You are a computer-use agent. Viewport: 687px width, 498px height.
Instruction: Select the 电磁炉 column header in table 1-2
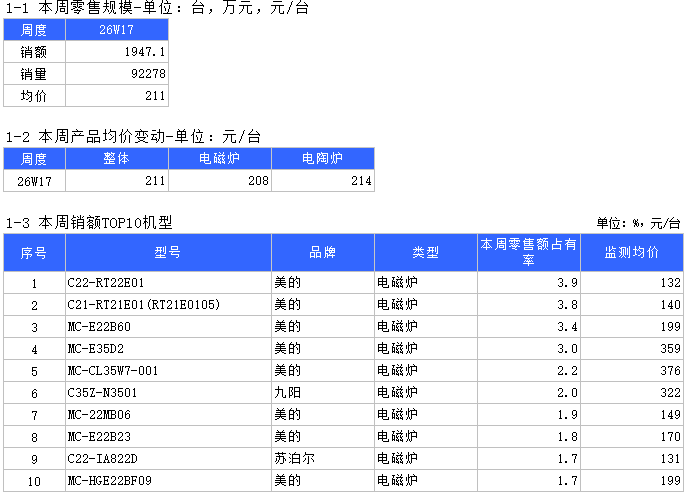click(220, 159)
